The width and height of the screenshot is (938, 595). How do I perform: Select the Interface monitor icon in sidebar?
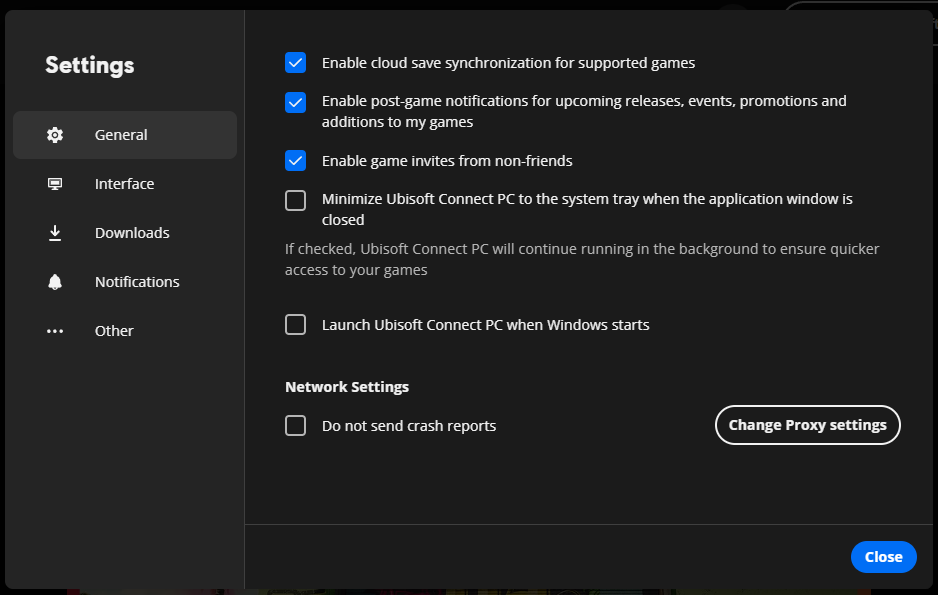(x=55, y=183)
